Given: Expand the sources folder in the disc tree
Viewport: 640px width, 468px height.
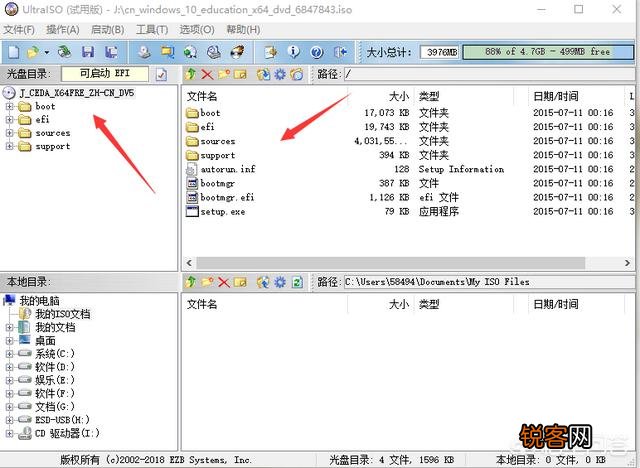Looking at the screenshot, I should pyautogui.click(x=9, y=133).
